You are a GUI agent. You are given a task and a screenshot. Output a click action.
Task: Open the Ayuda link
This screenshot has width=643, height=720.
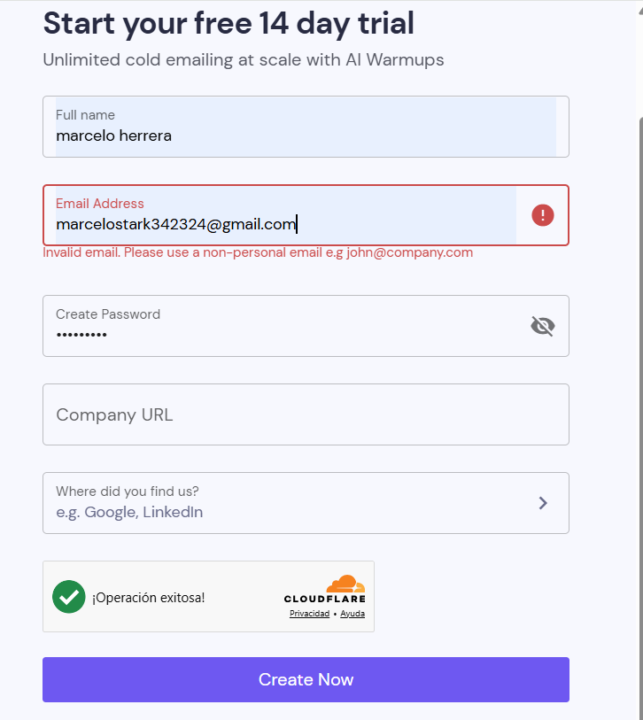click(352, 613)
